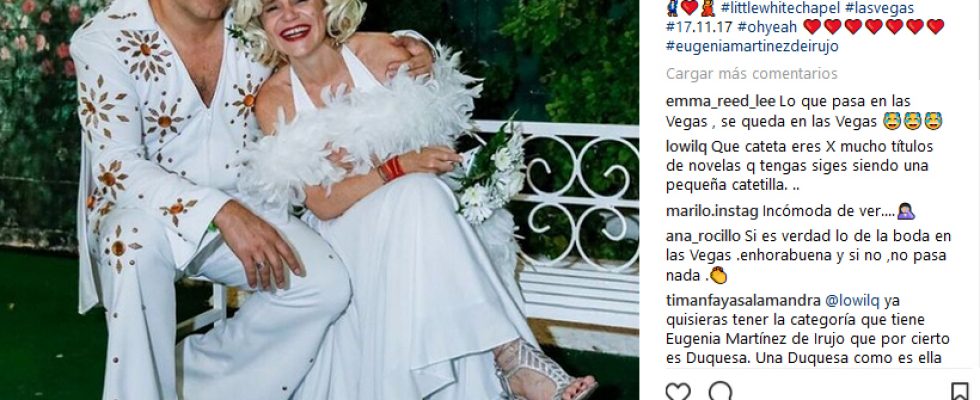Open ana_rocillo's profile
The height and width of the screenshot is (400, 980).
[704, 236]
